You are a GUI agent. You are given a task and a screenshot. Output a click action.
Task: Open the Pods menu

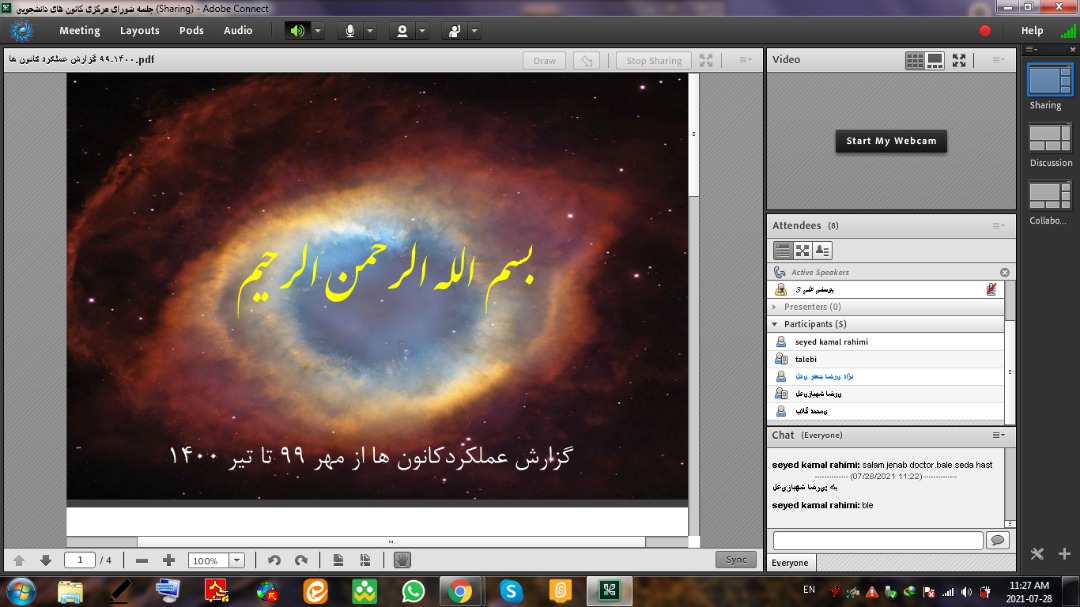[x=191, y=30]
